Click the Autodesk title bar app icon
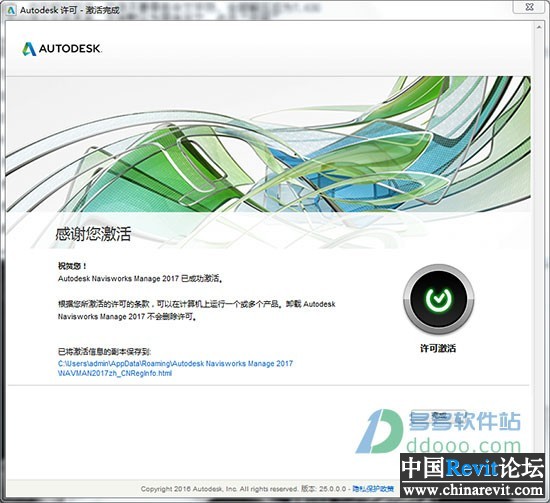The image size is (550, 503). tap(11, 10)
